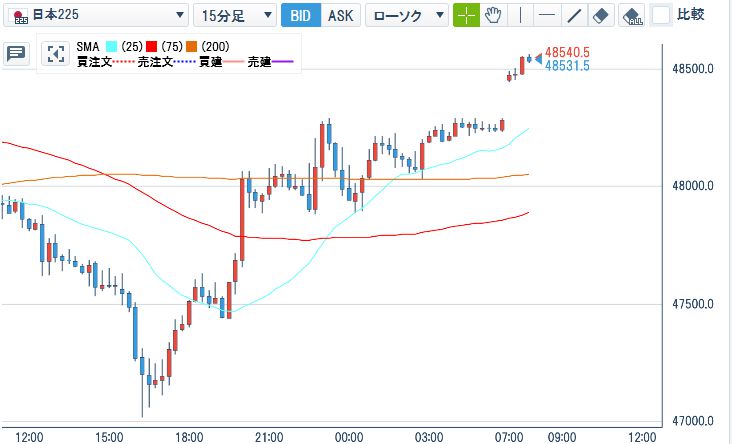Screen dimensions: 732x444
Task: Click the SMA indicator label
Action: click(x=87, y=47)
